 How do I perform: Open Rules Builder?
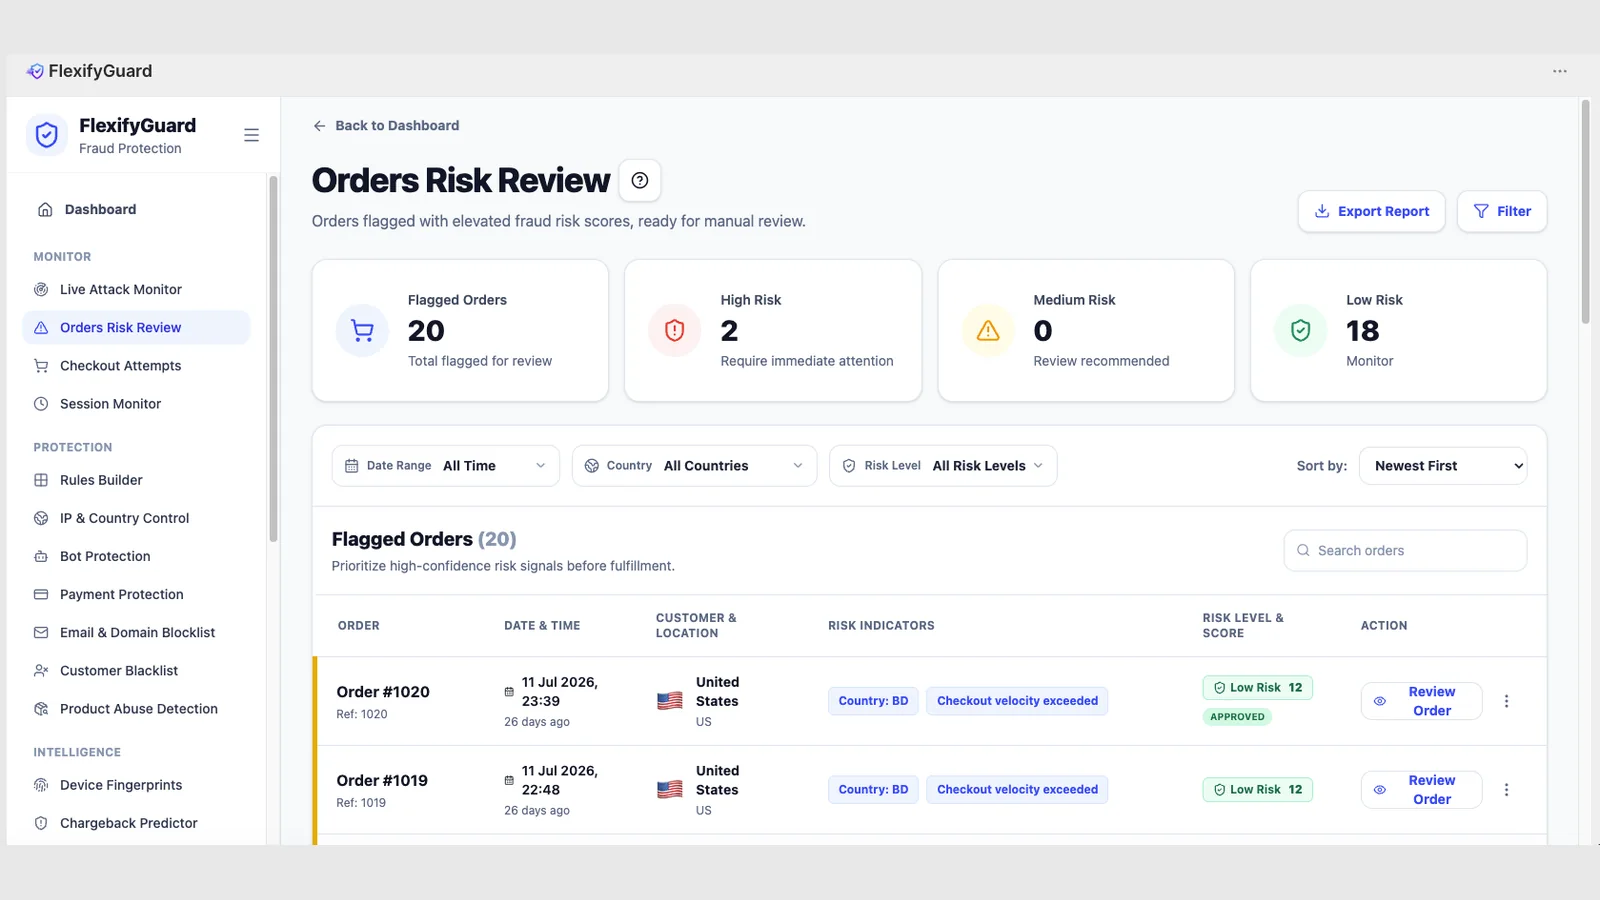click(x=136, y=480)
